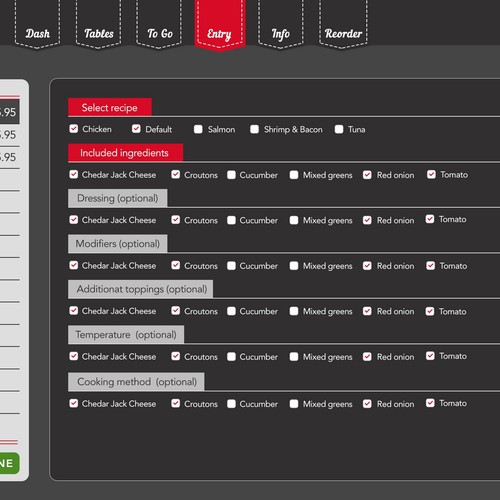This screenshot has height=500, width=500.
Task: Uncheck Croutons under Modifiers section
Action: point(176,265)
